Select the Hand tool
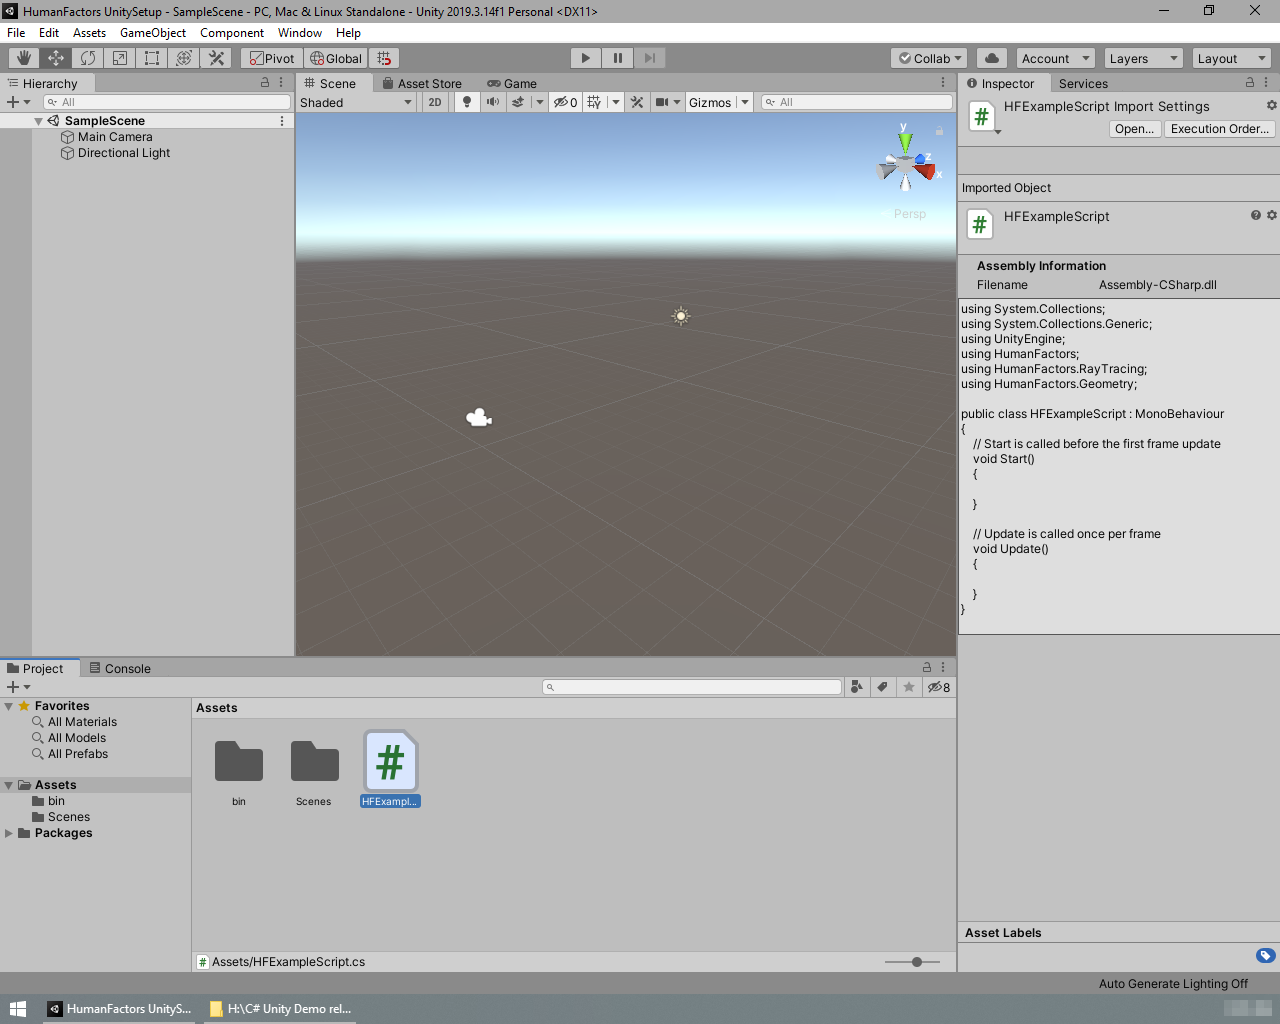The height and width of the screenshot is (1024, 1280). coord(24,58)
